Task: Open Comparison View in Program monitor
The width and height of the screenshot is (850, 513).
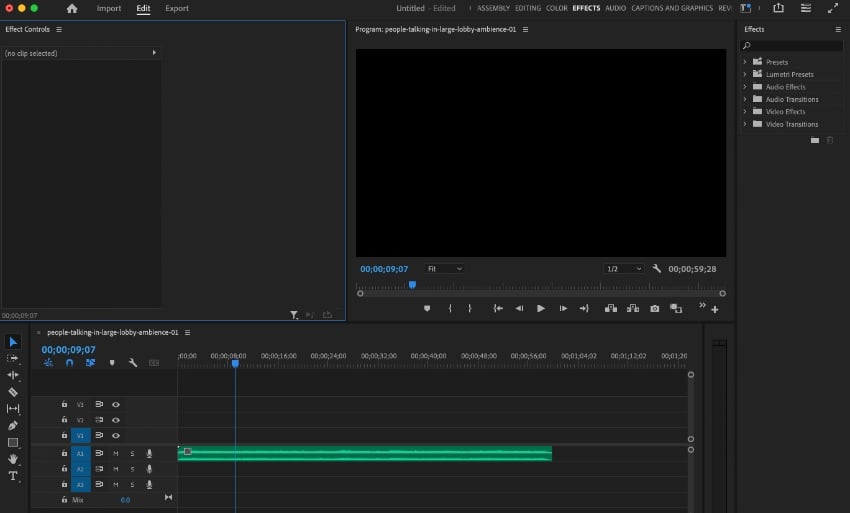Action: click(x=676, y=309)
